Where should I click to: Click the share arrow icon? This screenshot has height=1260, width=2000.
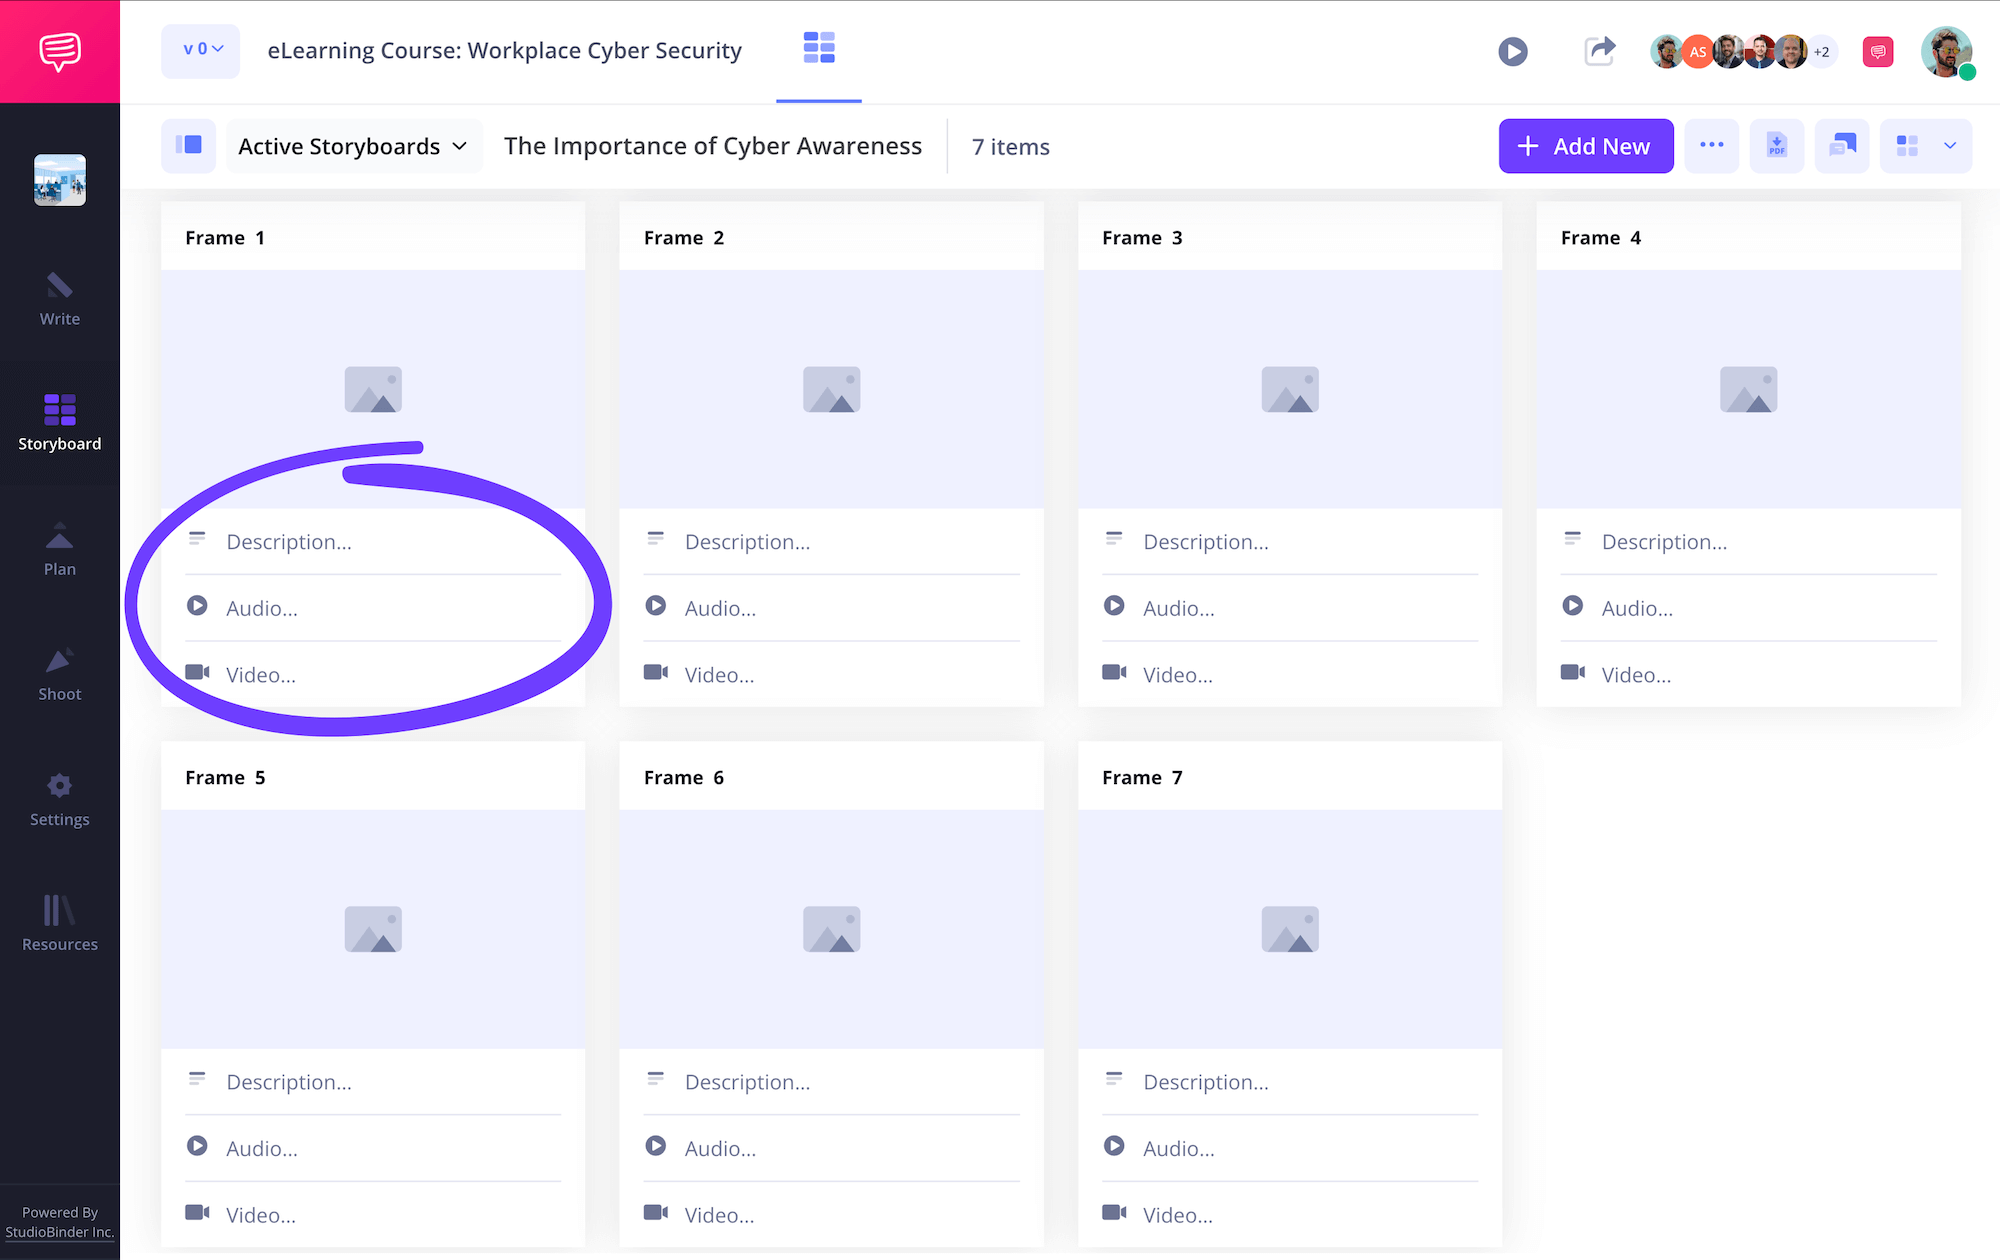tap(1600, 51)
